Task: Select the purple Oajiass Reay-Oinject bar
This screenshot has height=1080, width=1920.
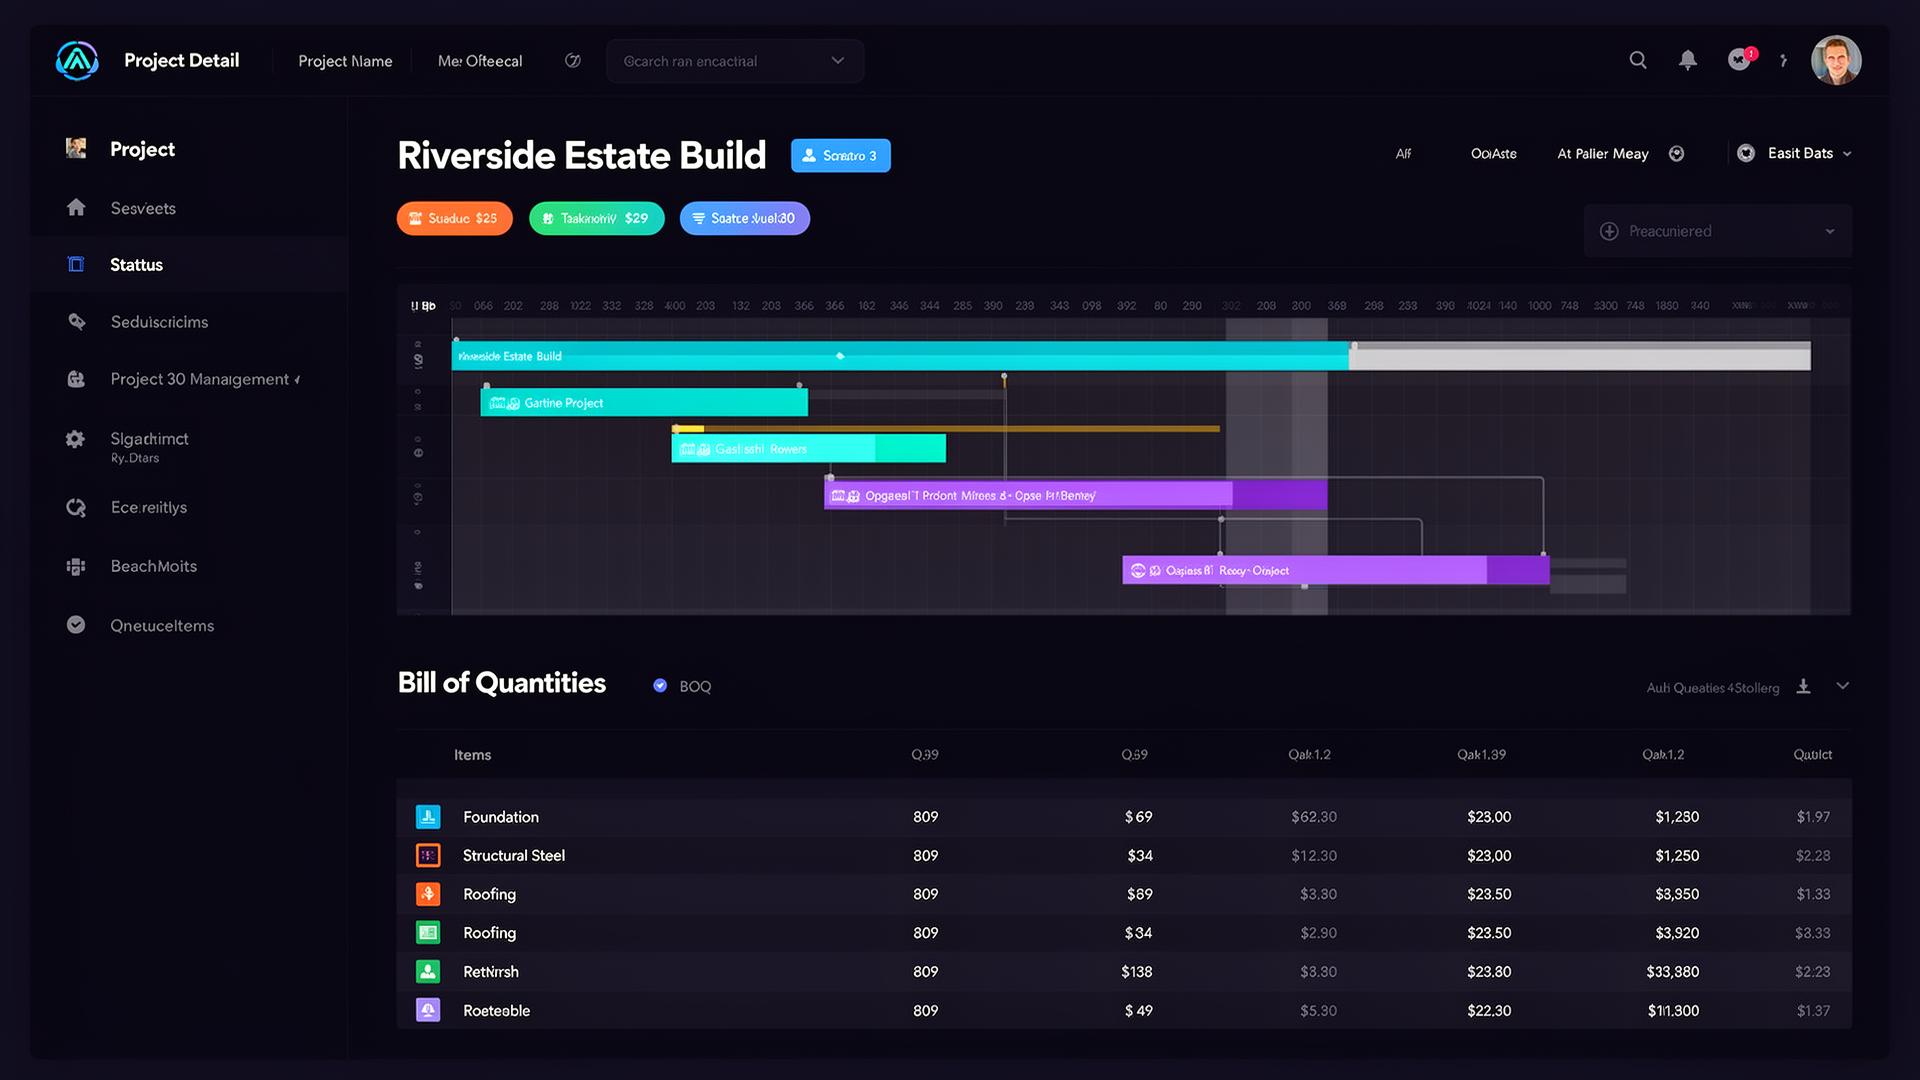Action: 1335,571
